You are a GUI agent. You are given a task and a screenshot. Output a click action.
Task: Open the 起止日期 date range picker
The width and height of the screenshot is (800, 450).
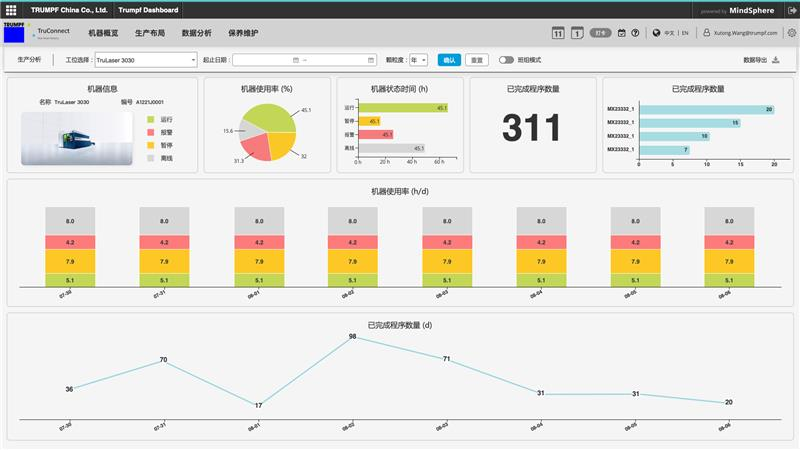point(305,60)
